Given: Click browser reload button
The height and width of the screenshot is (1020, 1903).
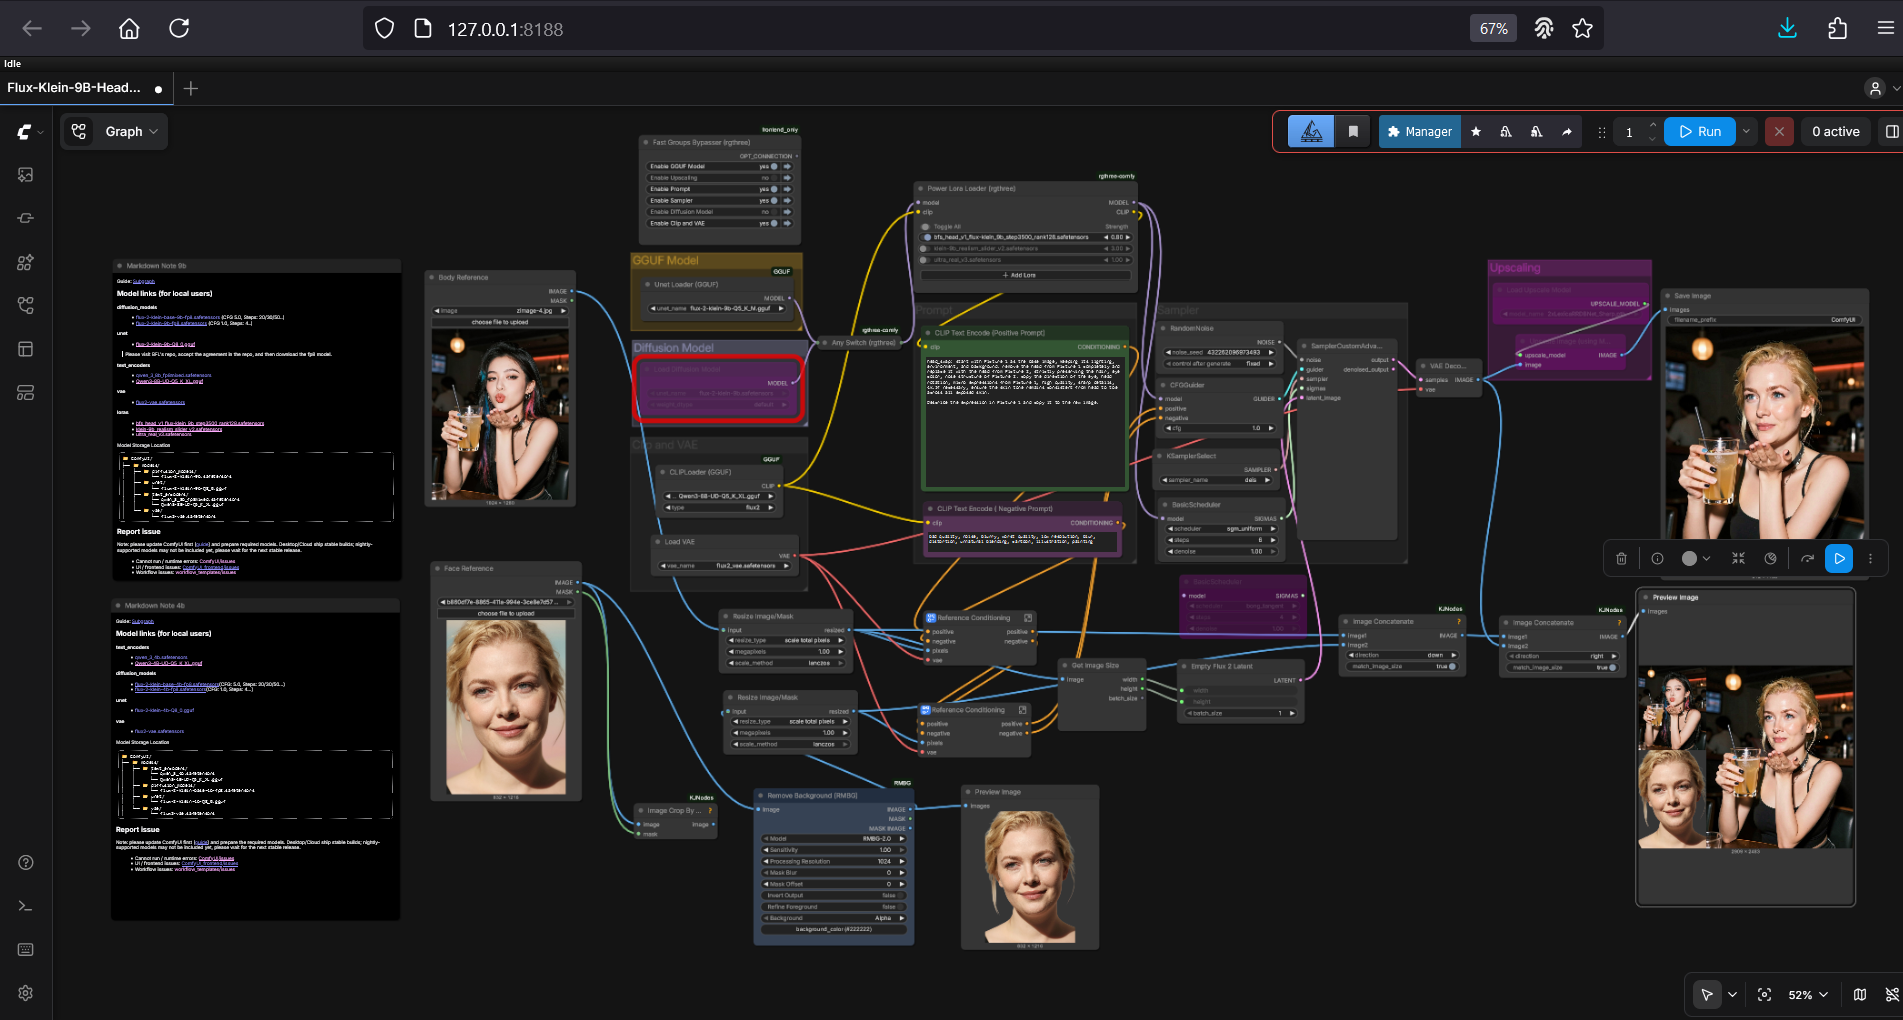Looking at the screenshot, I should tap(179, 28).
